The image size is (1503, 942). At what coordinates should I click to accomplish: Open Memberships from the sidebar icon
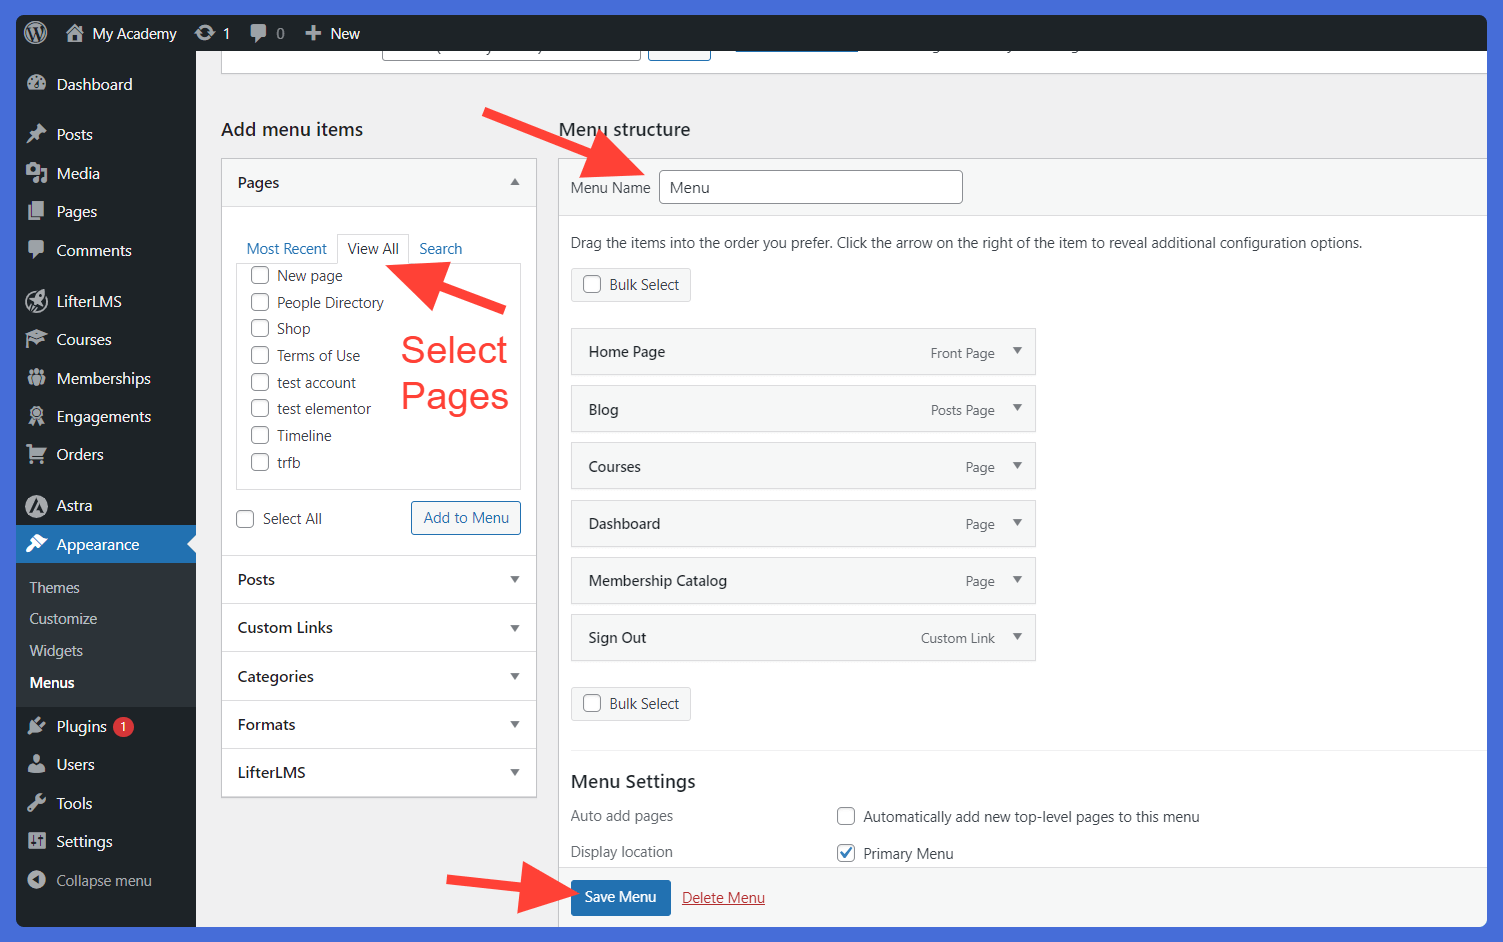click(x=37, y=377)
